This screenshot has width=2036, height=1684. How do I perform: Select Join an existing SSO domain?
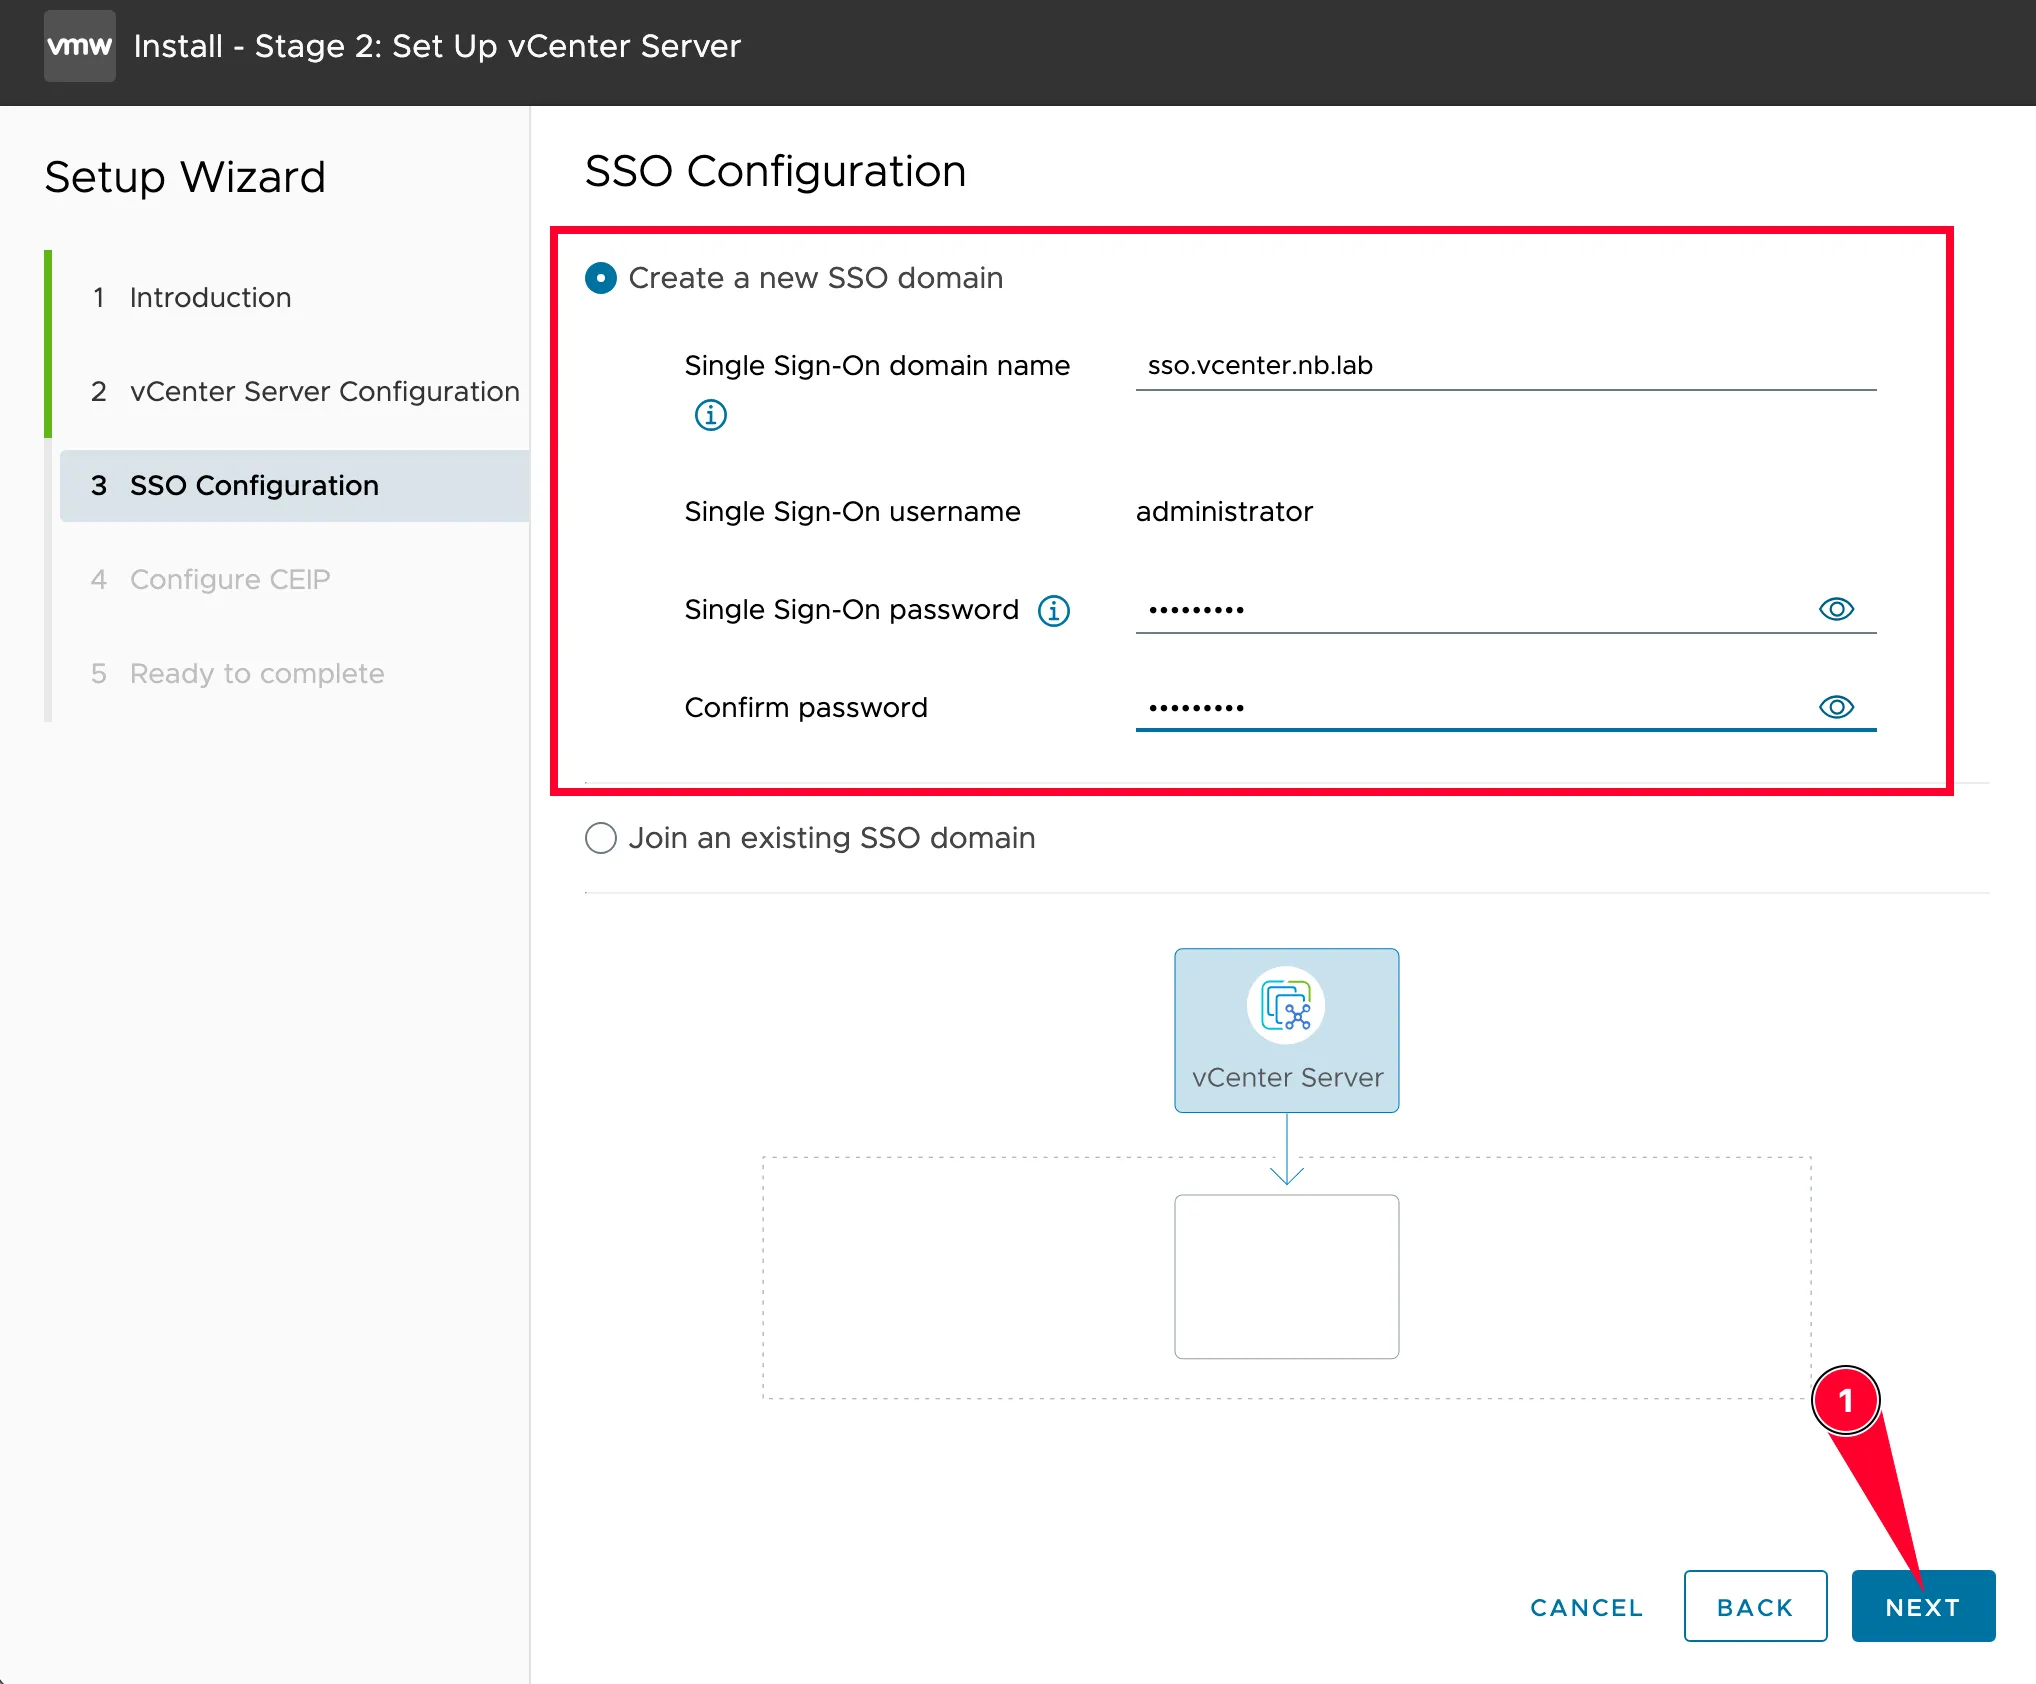(600, 838)
